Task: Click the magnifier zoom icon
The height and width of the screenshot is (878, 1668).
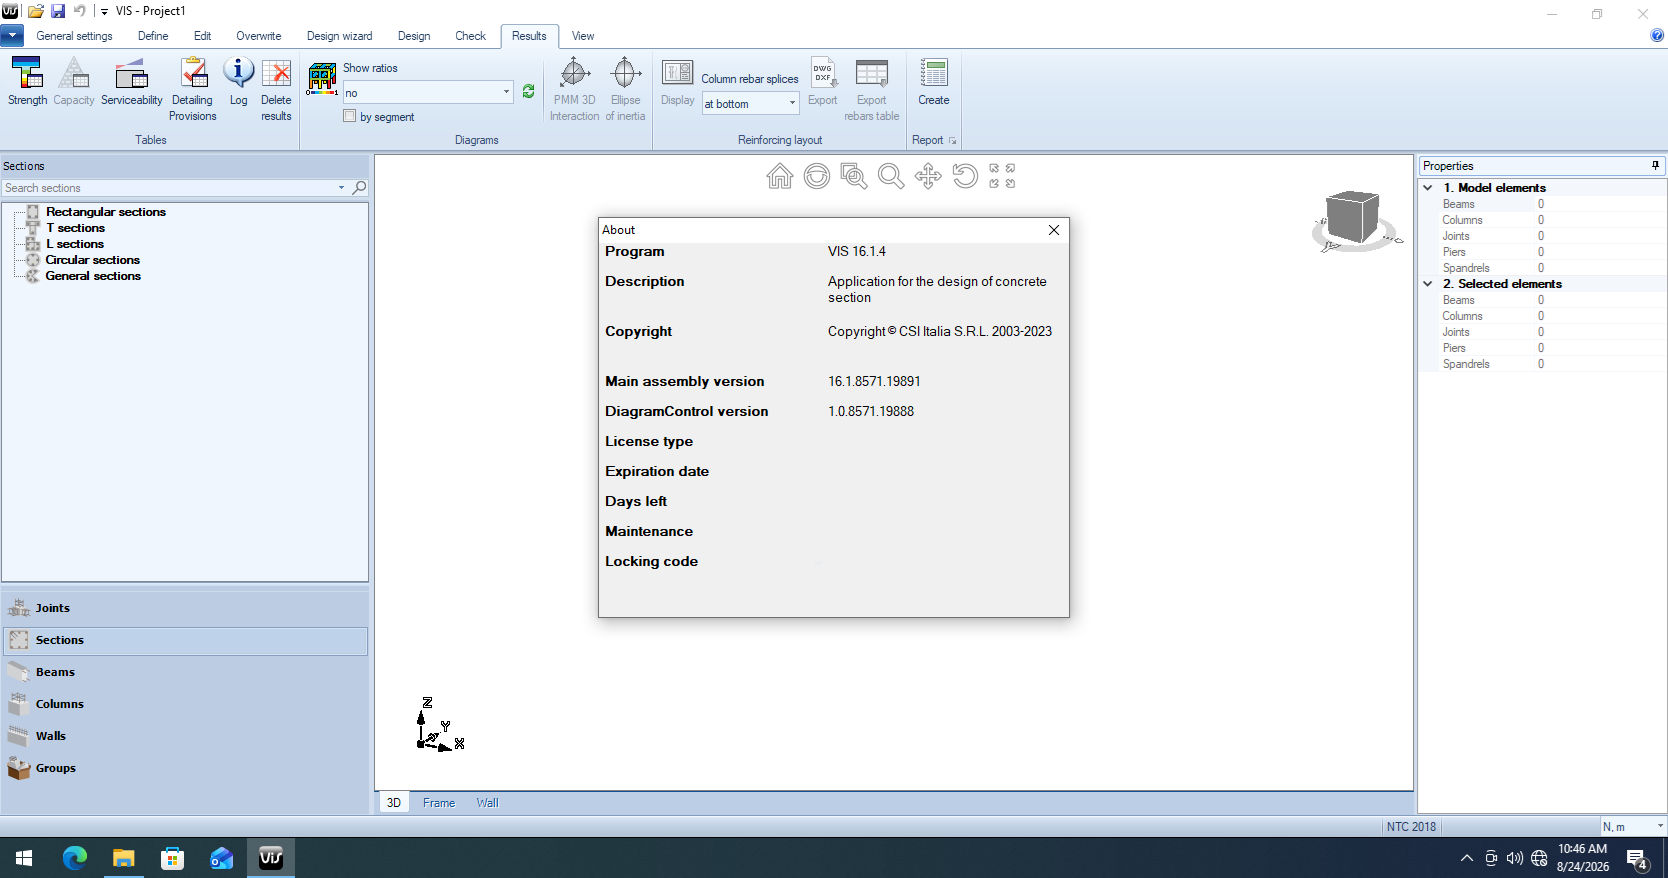Action: pos(891,177)
